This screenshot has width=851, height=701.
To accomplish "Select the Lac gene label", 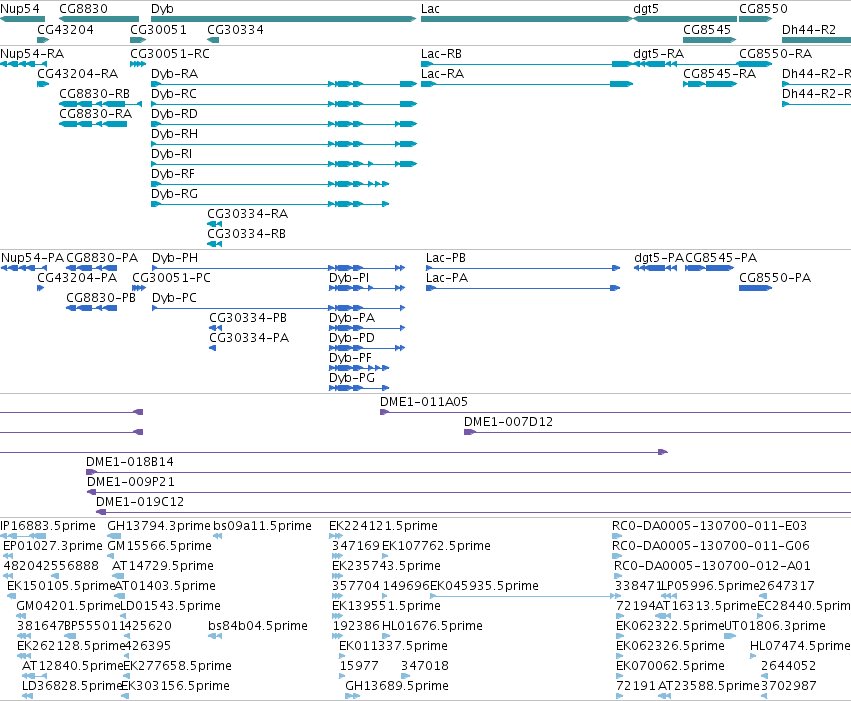I will pyautogui.click(x=430, y=9).
